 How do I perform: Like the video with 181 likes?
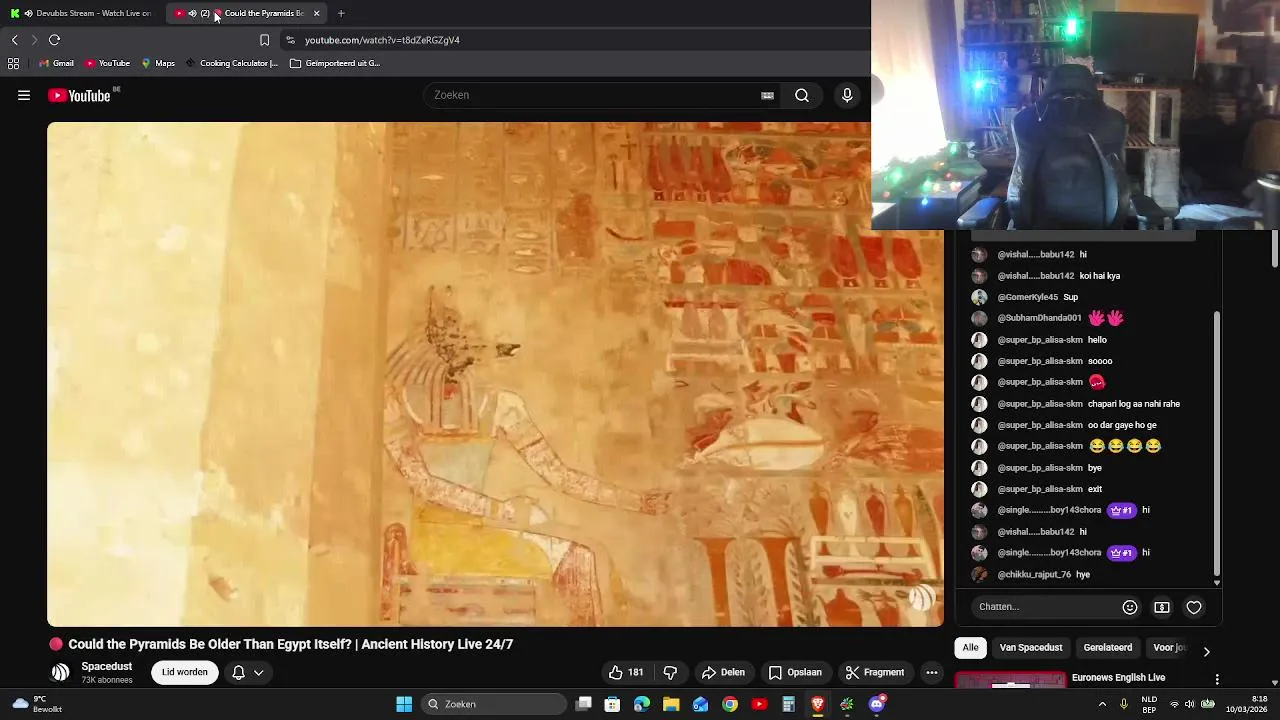tap(626, 672)
